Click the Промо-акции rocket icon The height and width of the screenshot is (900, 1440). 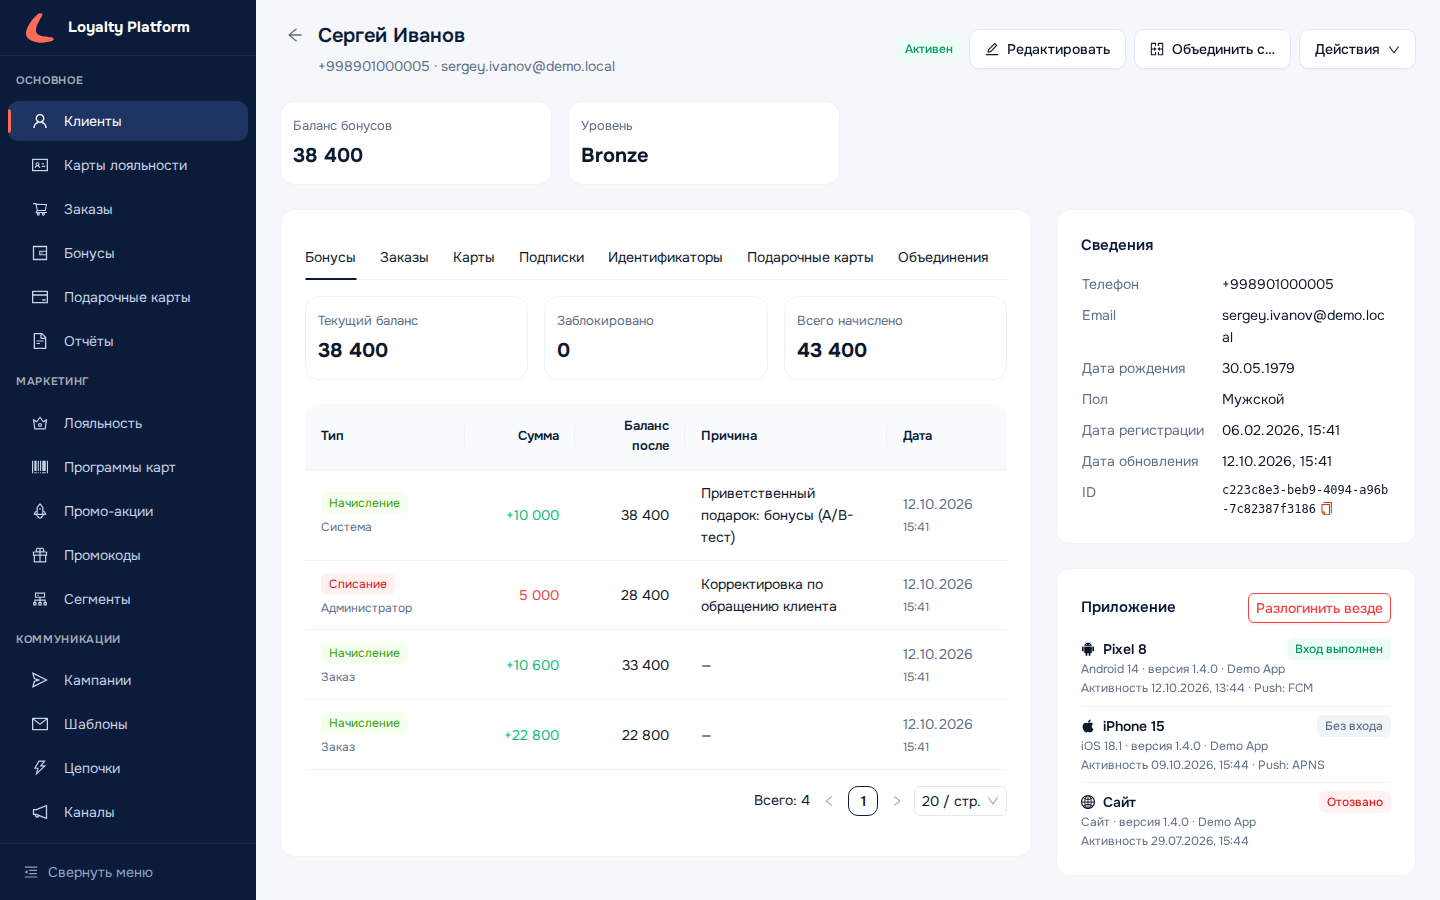pos(40,511)
